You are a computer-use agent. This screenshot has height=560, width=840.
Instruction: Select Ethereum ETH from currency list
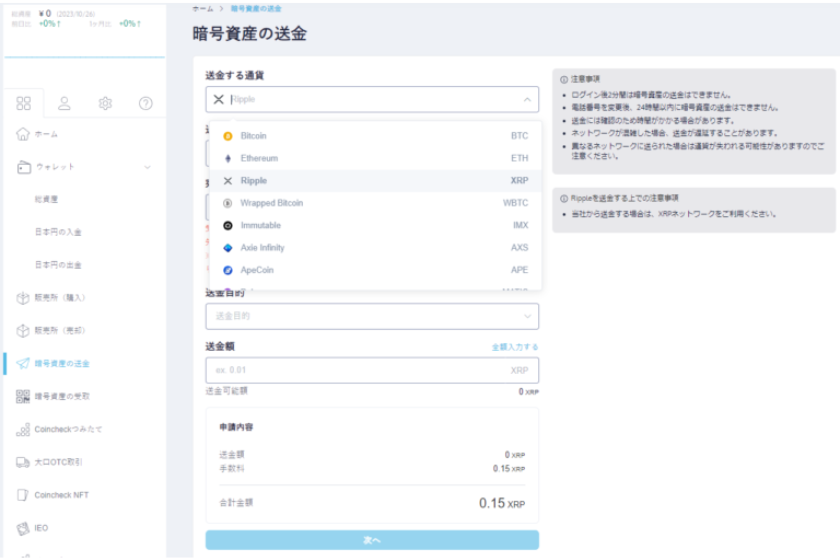(x=376, y=159)
